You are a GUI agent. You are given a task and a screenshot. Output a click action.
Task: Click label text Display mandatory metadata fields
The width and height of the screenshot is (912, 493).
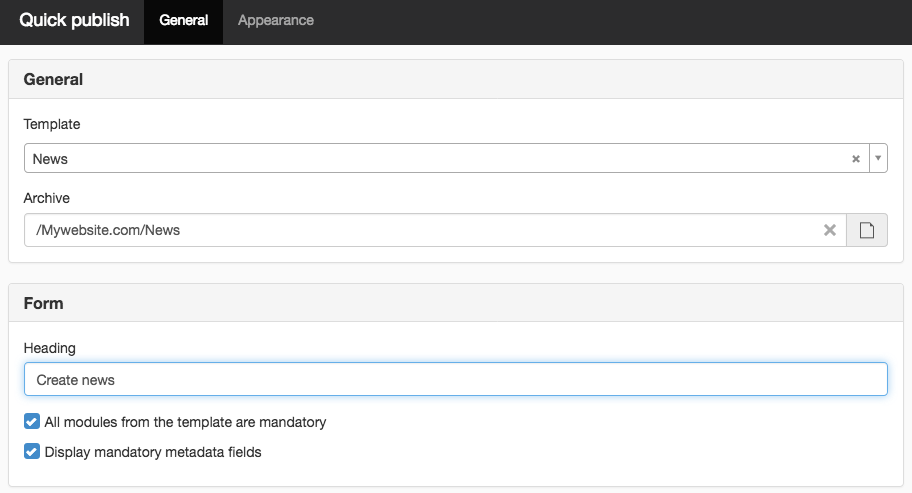click(153, 452)
